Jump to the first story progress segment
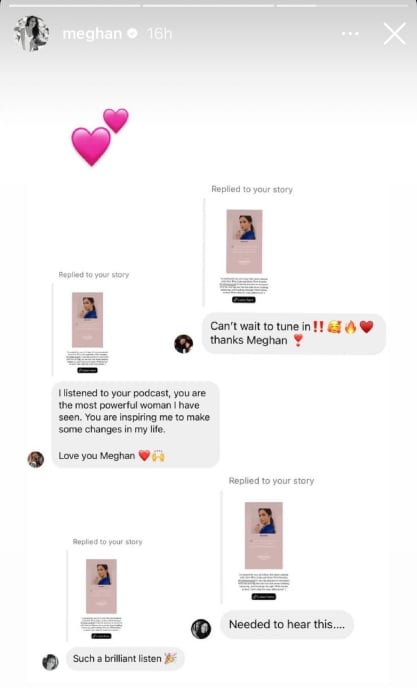The width and height of the screenshot is (417, 688). tap(75, 6)
